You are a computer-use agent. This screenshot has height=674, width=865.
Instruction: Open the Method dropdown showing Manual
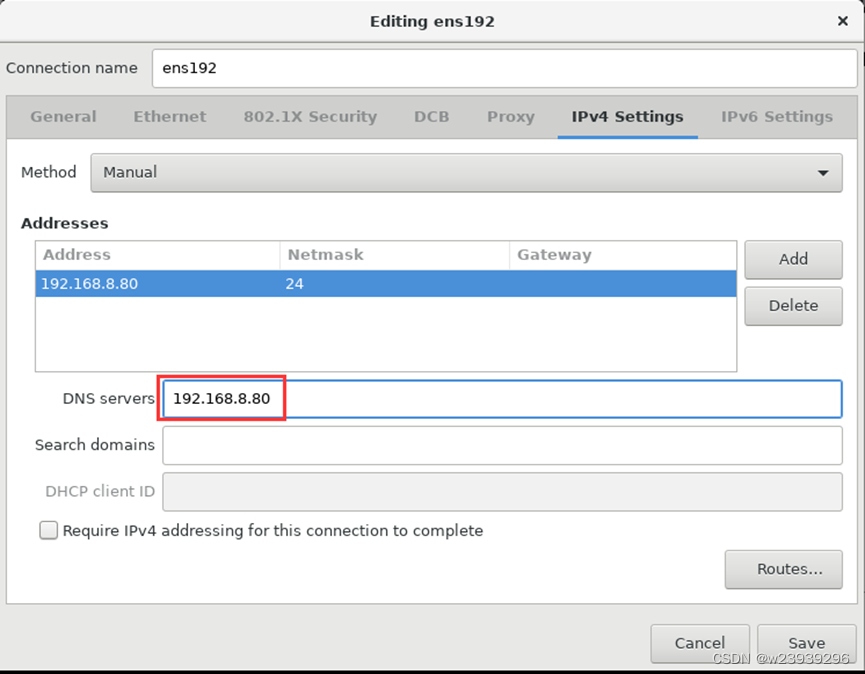(x=466, y=173)
